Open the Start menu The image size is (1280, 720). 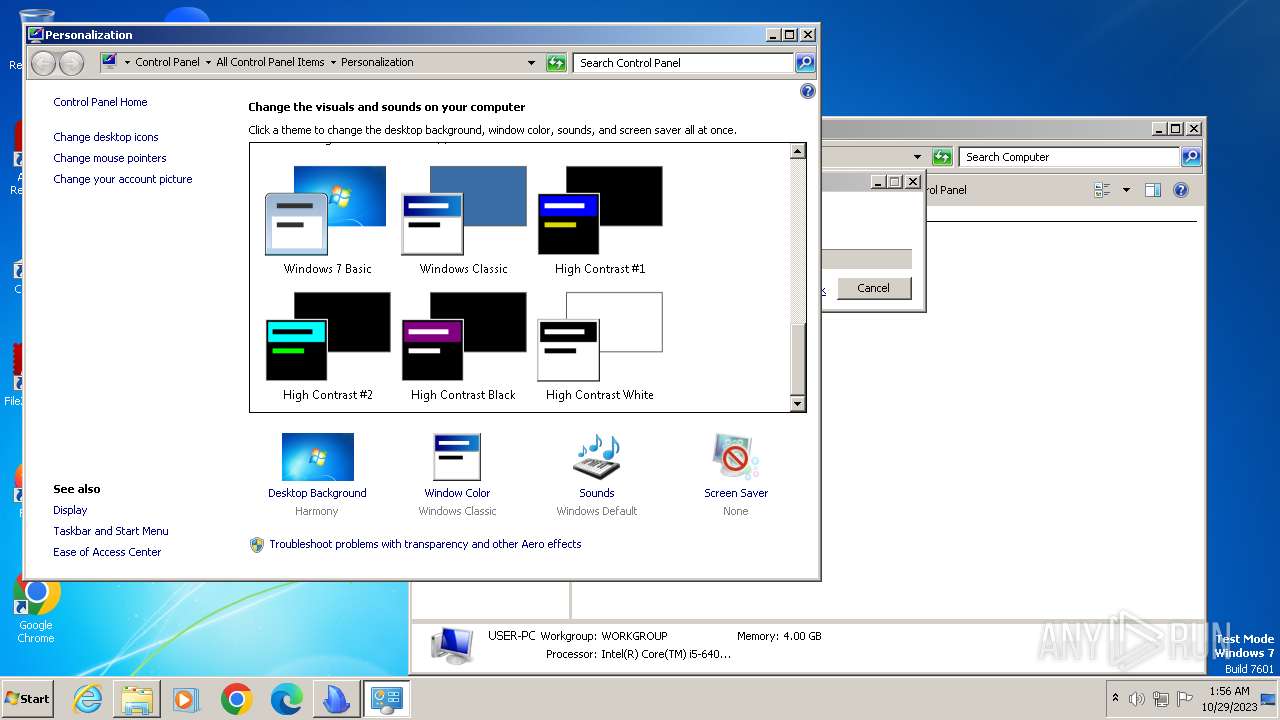coord(27,699)
